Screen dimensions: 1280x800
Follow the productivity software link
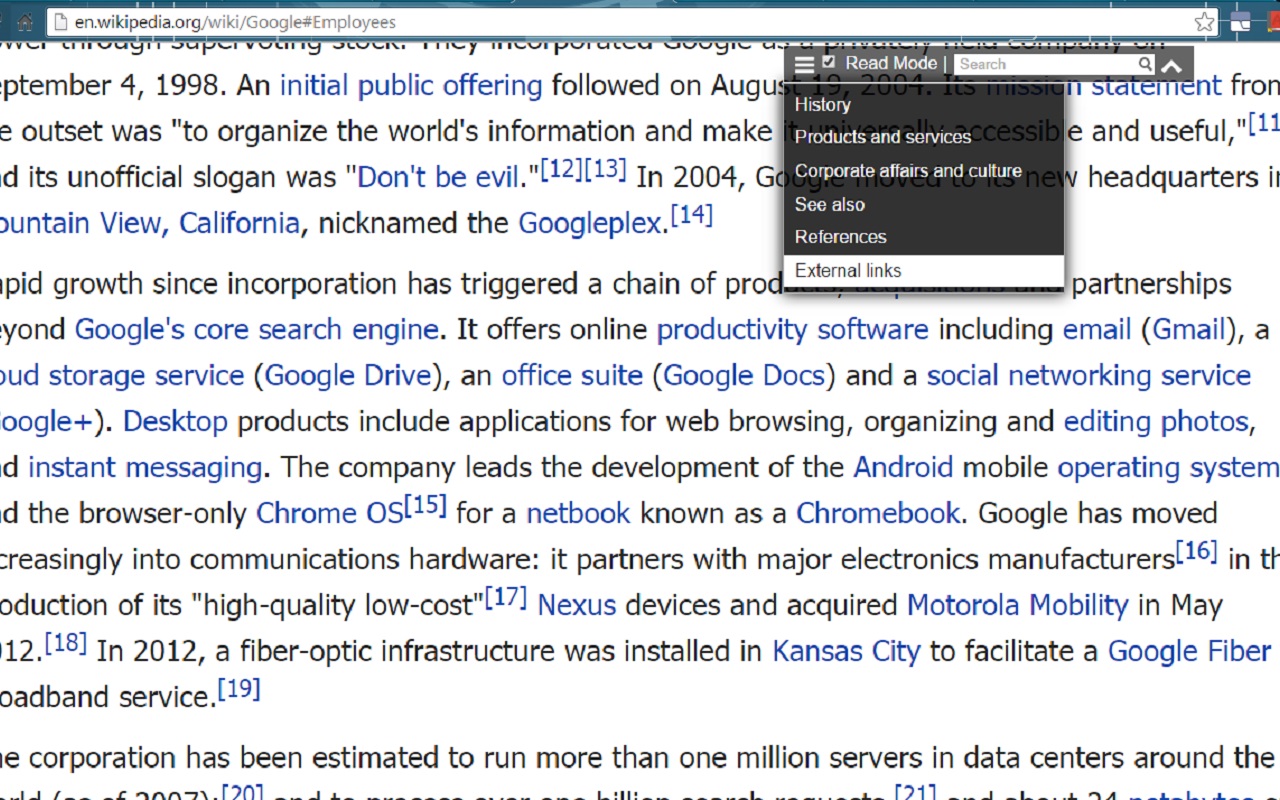point(792,329)
